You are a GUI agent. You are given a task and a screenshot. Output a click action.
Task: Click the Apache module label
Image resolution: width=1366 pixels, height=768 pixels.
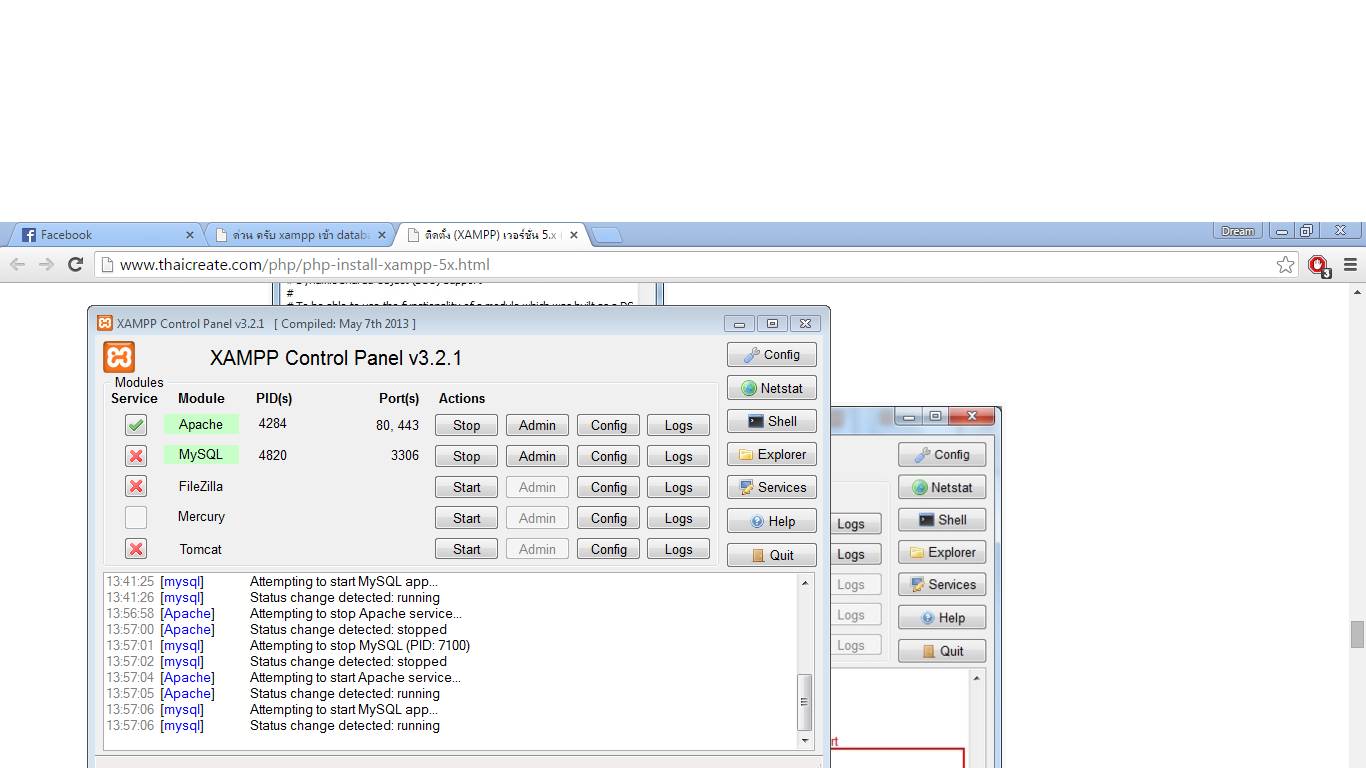(201, 424)
